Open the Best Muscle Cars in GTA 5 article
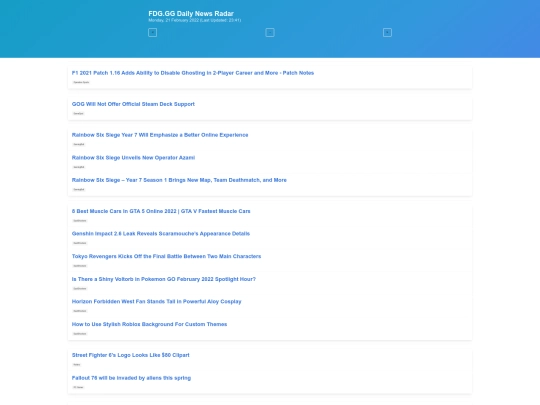This screenshot has height=405, width=540. coord(161,211)
